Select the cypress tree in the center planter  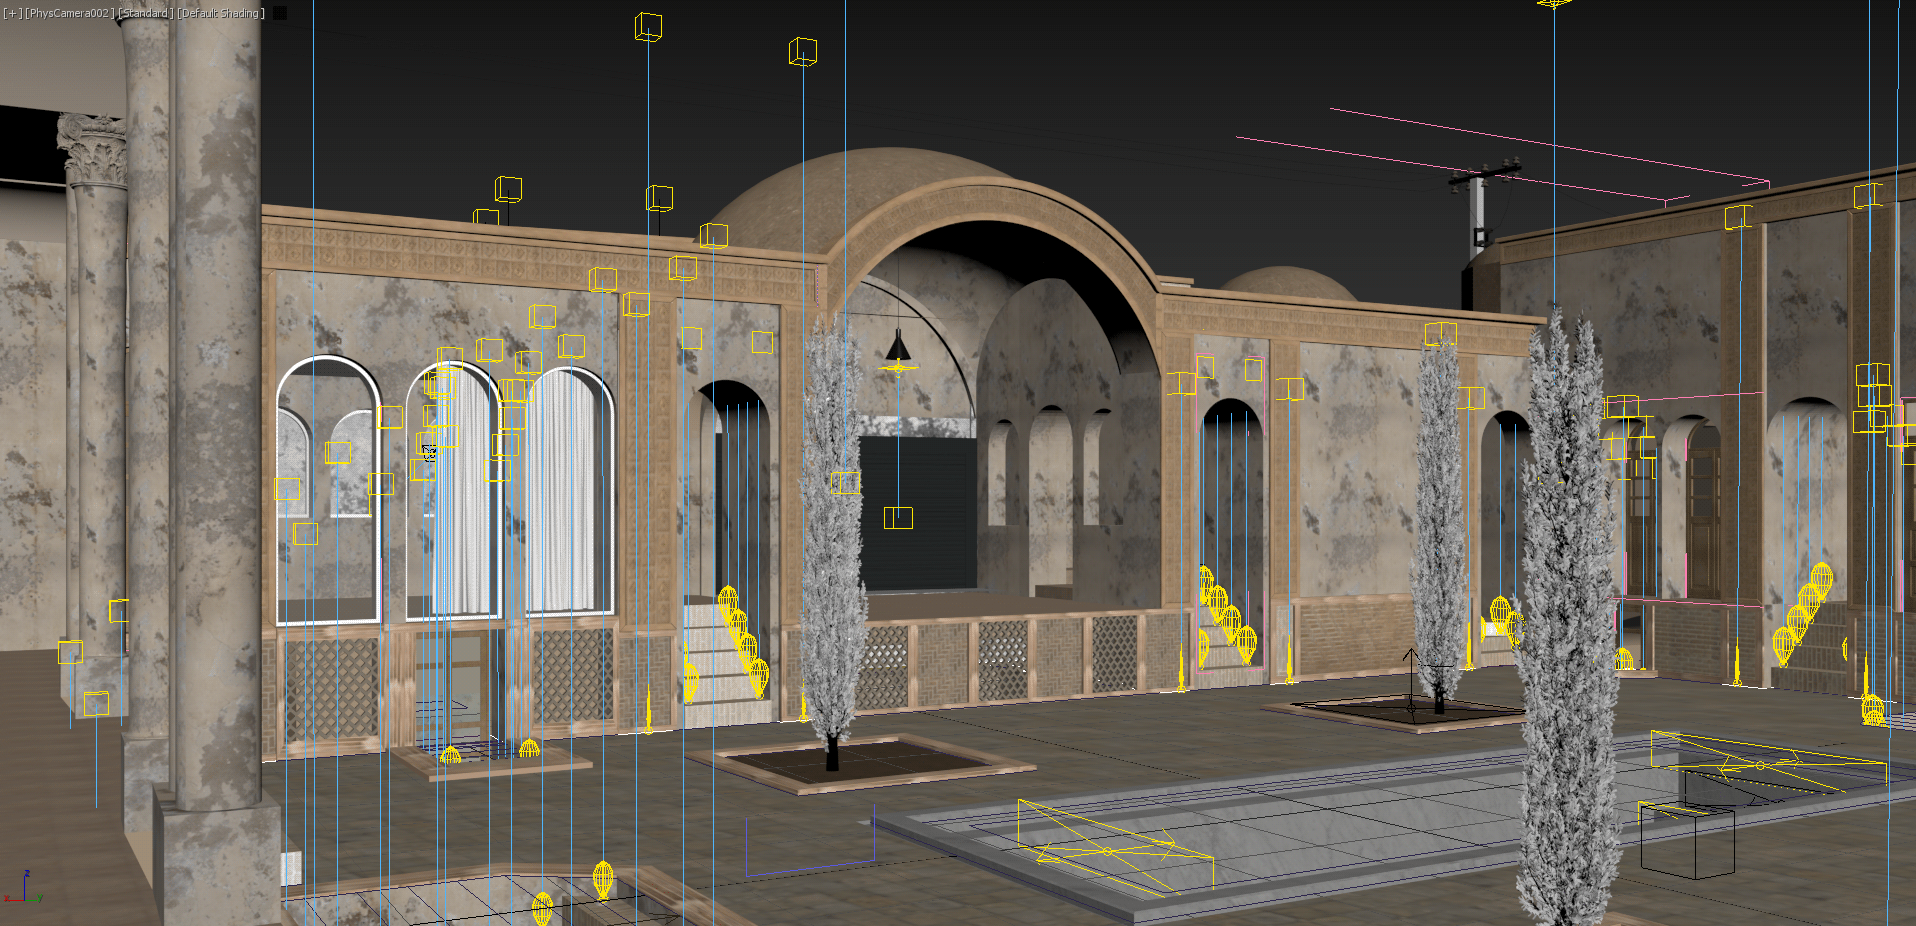tap(832, 540)
